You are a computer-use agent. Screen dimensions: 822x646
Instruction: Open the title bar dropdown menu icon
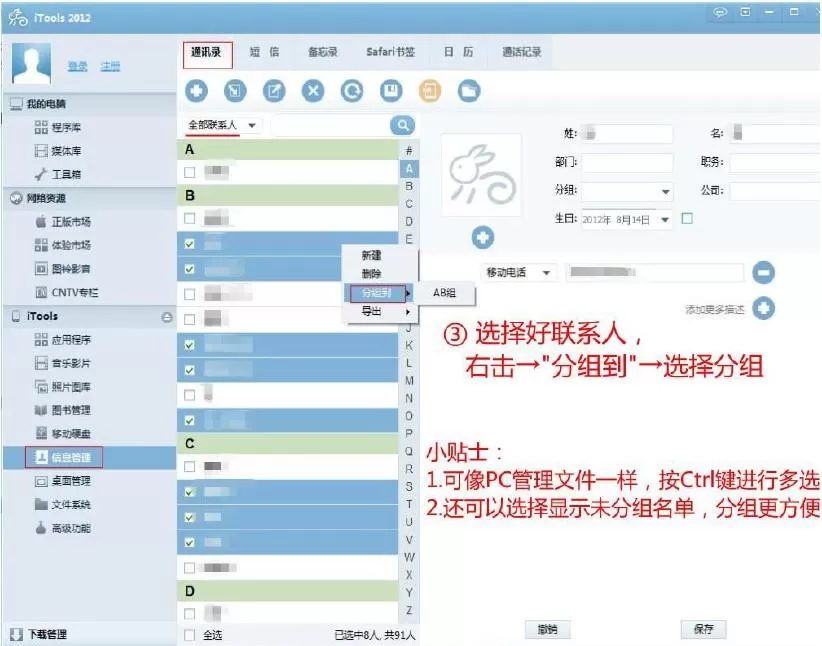point(745,12)
